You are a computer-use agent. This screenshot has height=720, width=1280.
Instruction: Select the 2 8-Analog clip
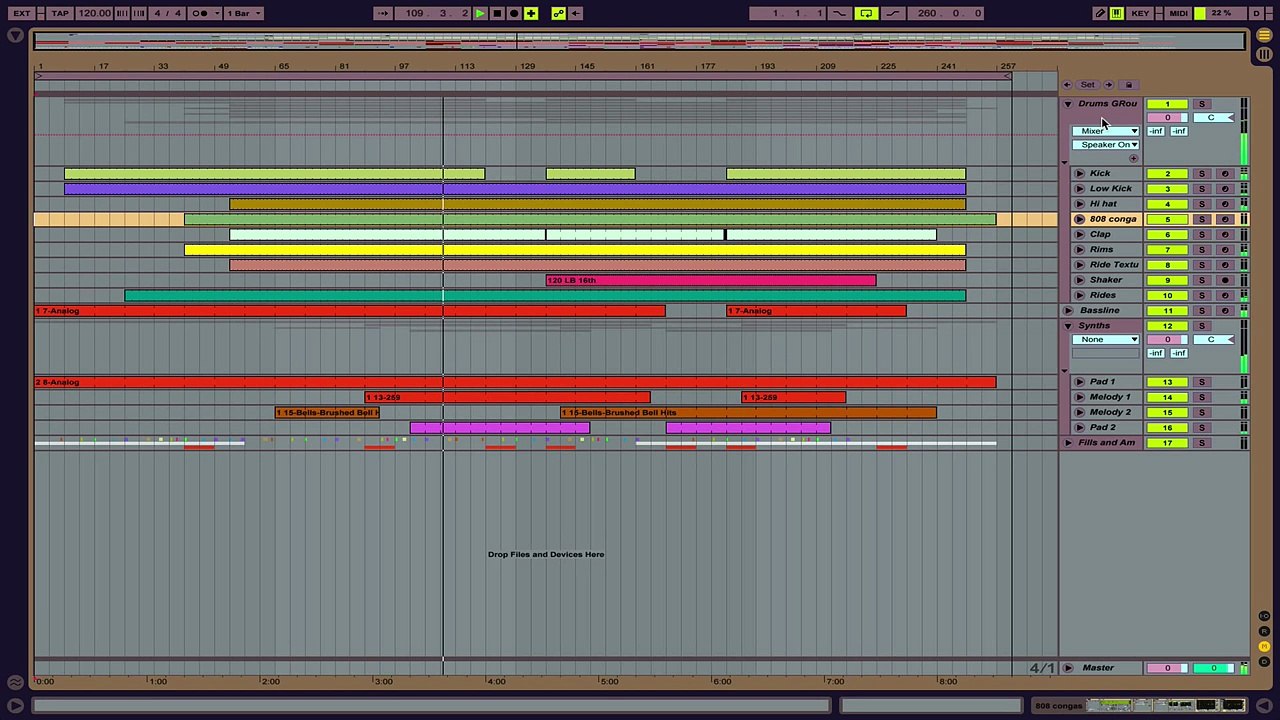515,382
